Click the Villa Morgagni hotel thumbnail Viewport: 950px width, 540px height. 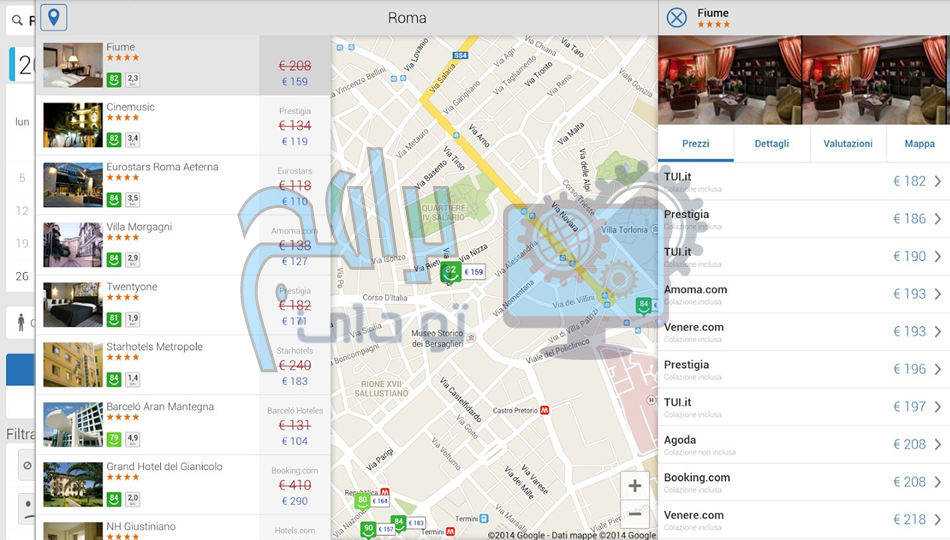[72, 245]
